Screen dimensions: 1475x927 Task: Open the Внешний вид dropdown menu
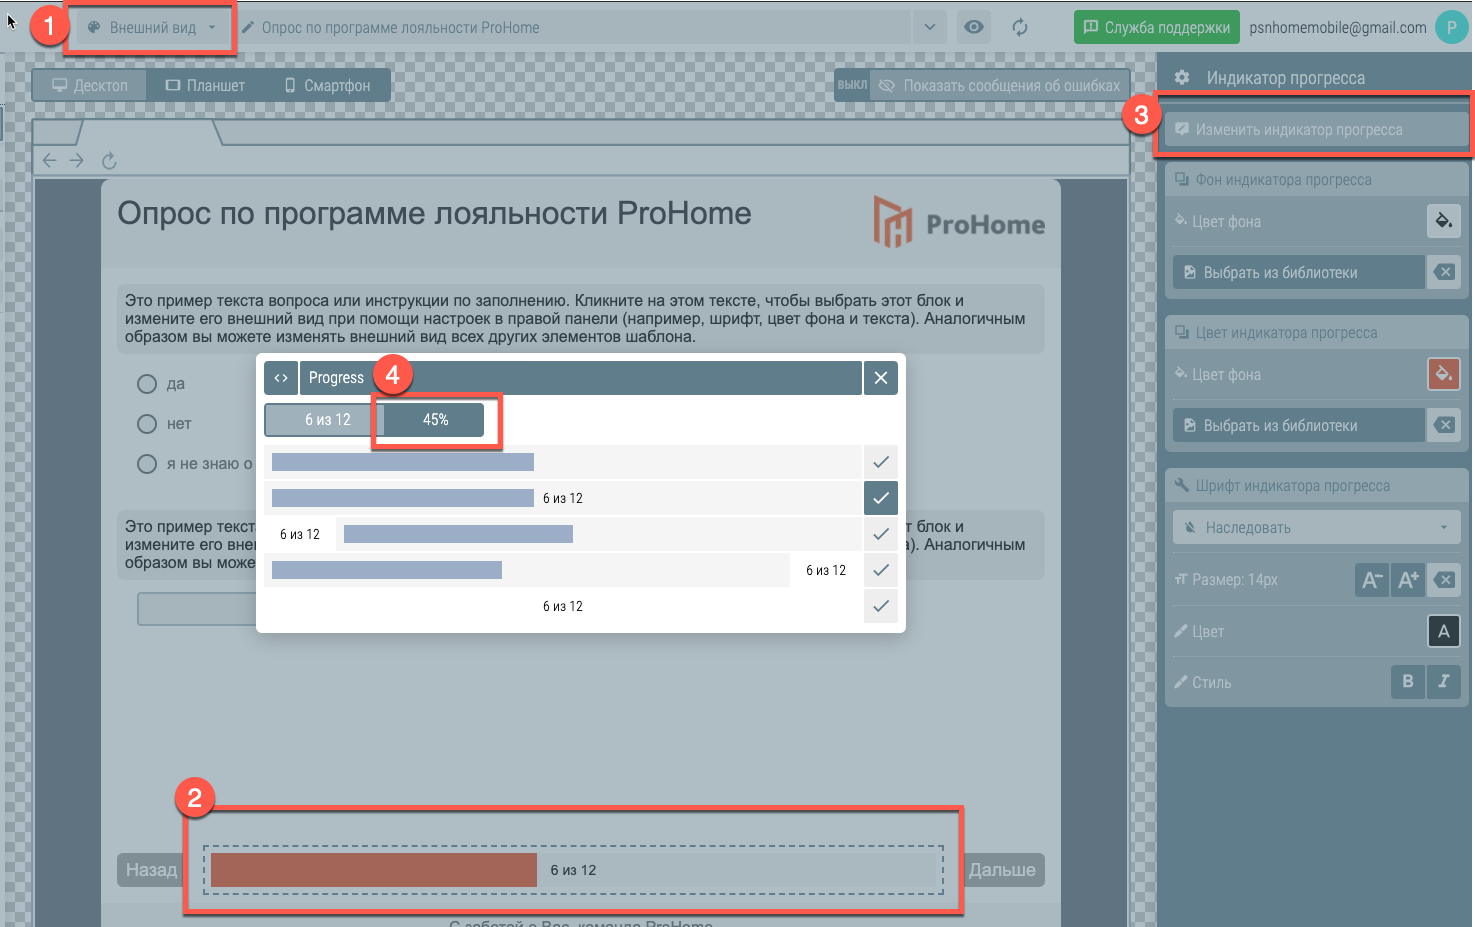151,28
